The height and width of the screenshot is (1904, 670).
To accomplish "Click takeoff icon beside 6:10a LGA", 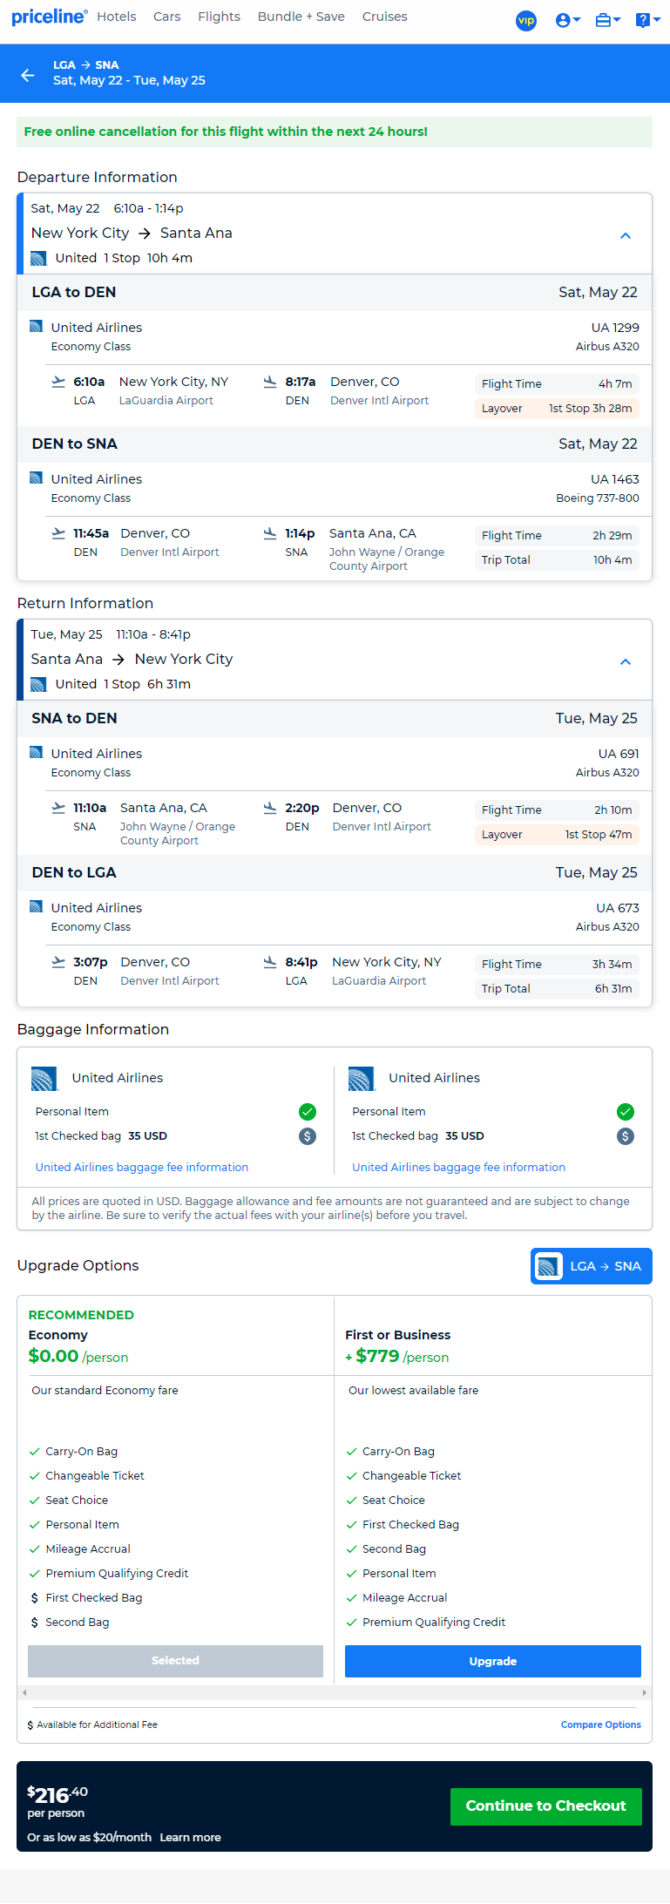I will pyautogui.click(x=59, y=381).
